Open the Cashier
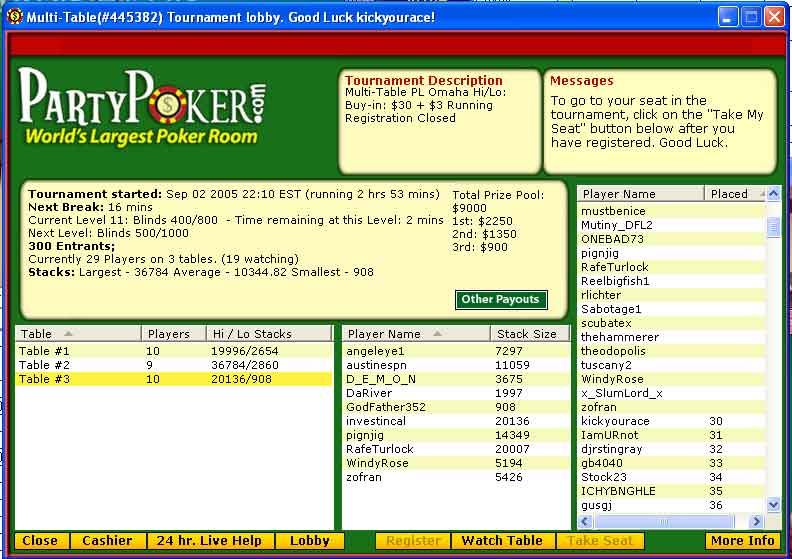The width and height of the screenshot is (792, 559). click(107, 541)
